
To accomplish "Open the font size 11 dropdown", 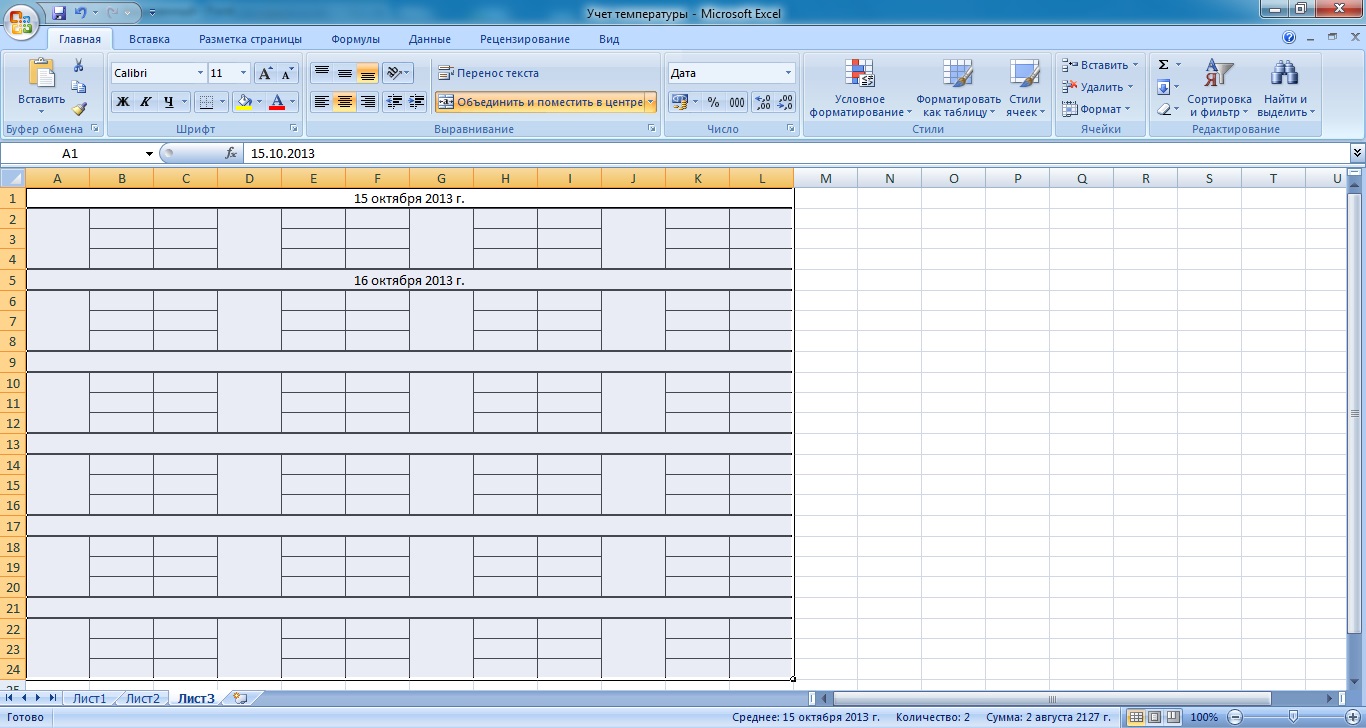I will pos(243,73).
